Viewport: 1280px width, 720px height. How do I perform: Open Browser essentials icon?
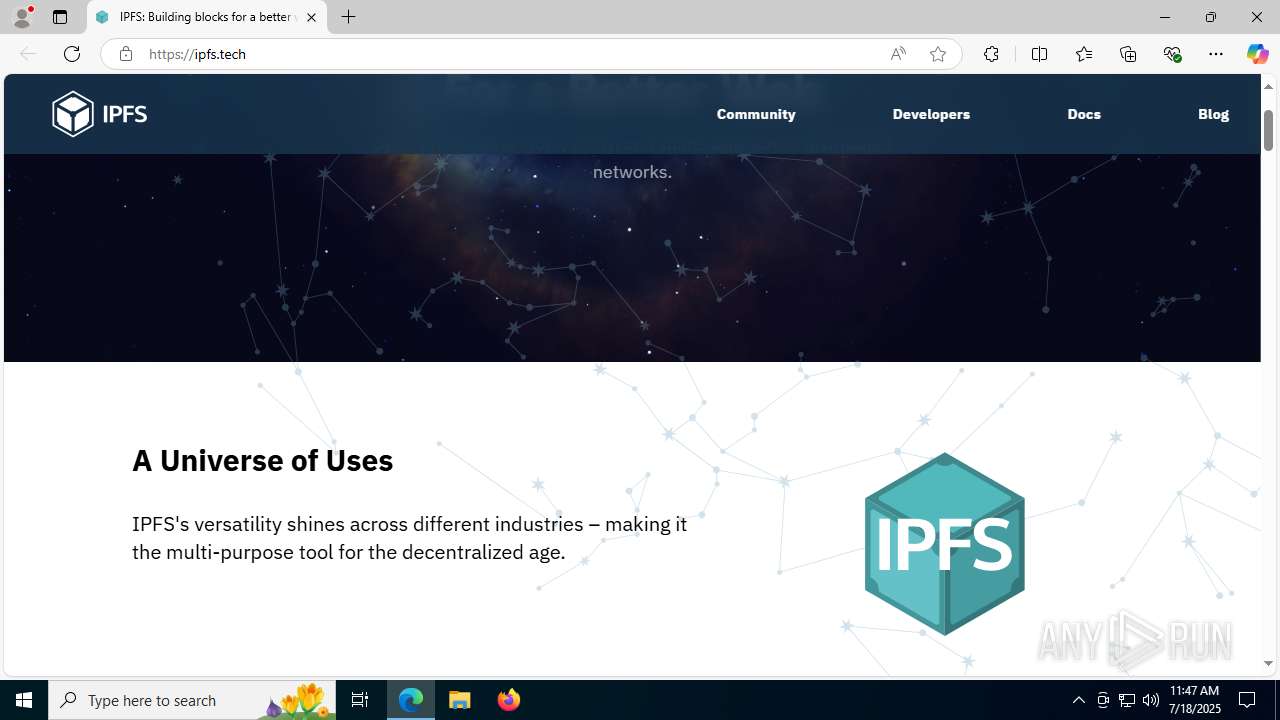tap(1172, 54)
